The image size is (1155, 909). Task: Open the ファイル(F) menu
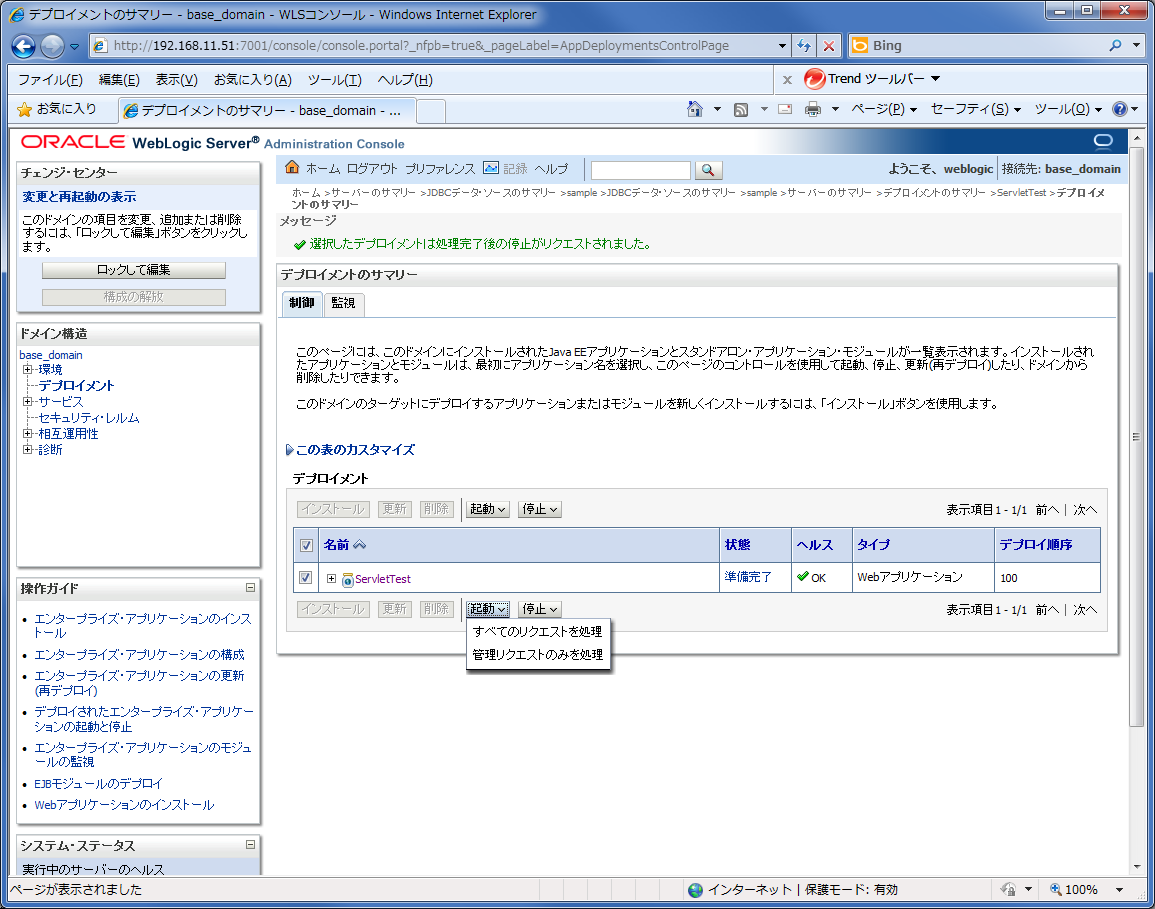(x=50, y=80)
